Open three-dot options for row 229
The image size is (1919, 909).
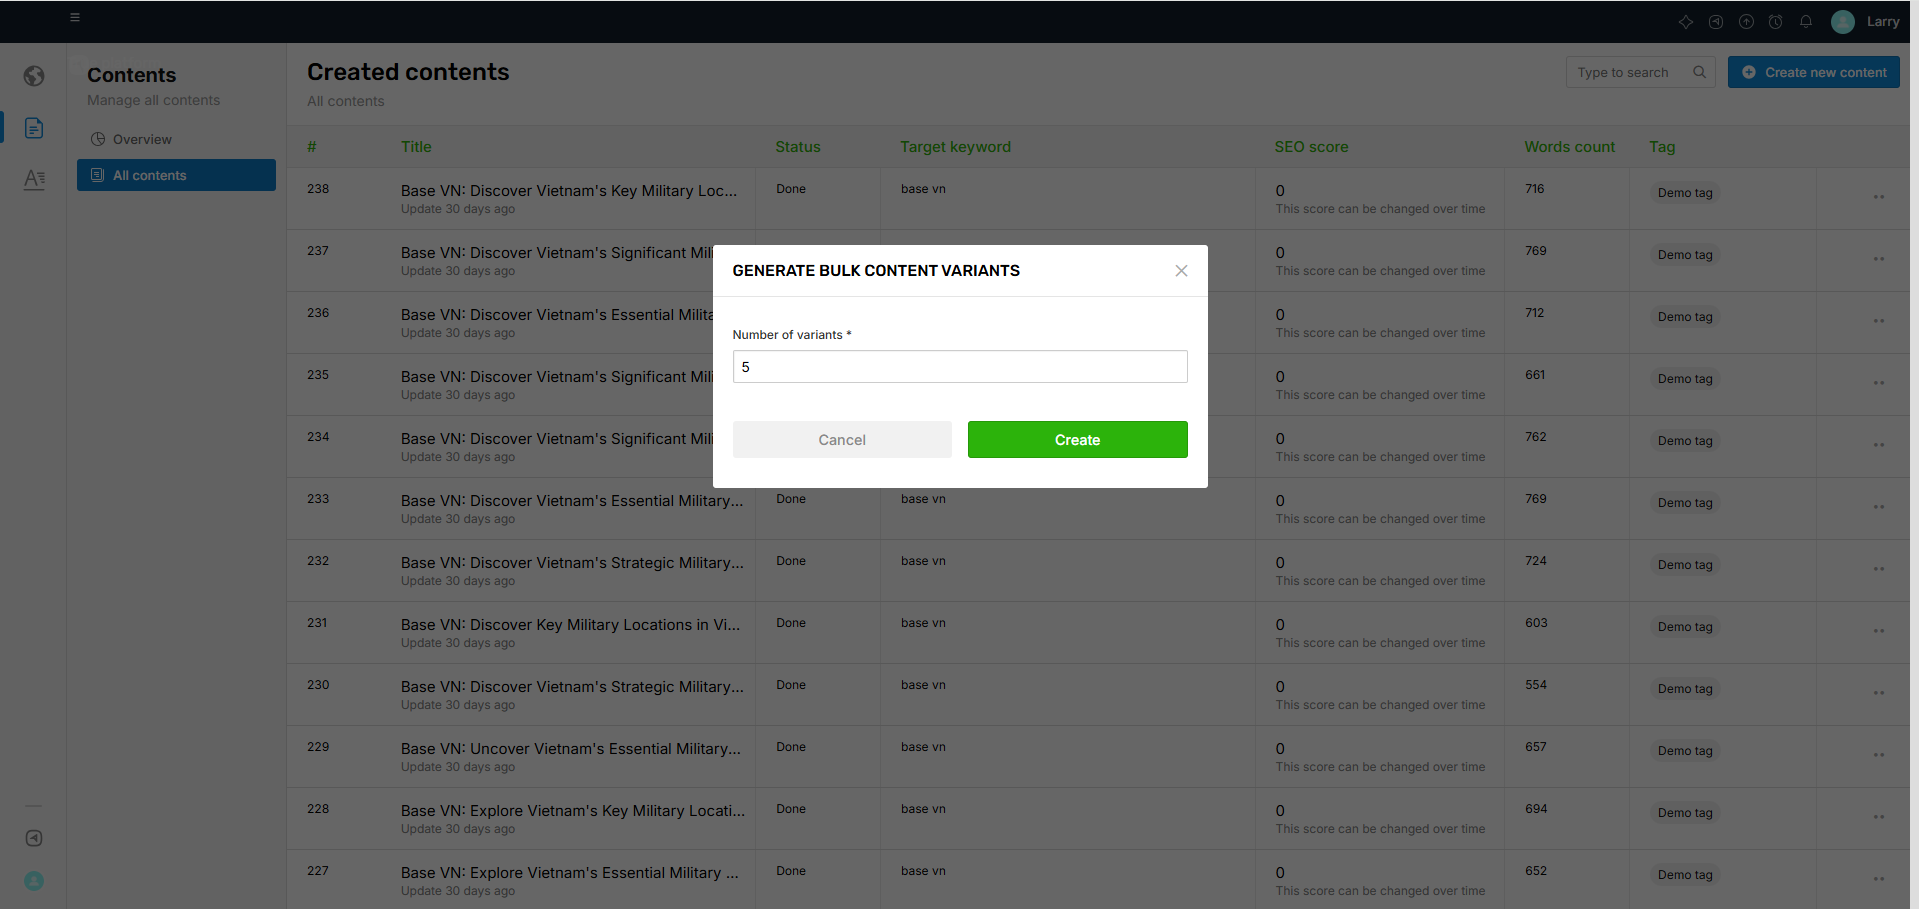(1878, 755)
